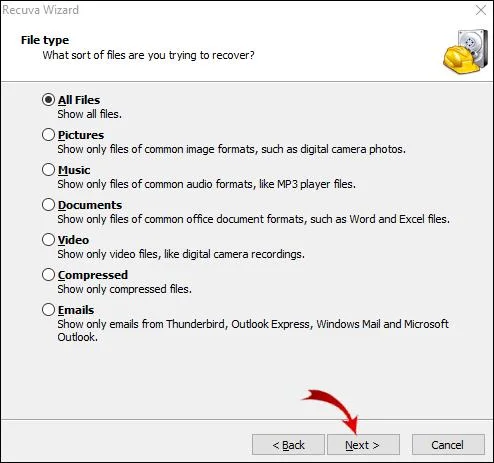Click the MP3 player files description text
Image resolution: width=494 pixels, height=463 pixels.
click(x=206, y=184)
